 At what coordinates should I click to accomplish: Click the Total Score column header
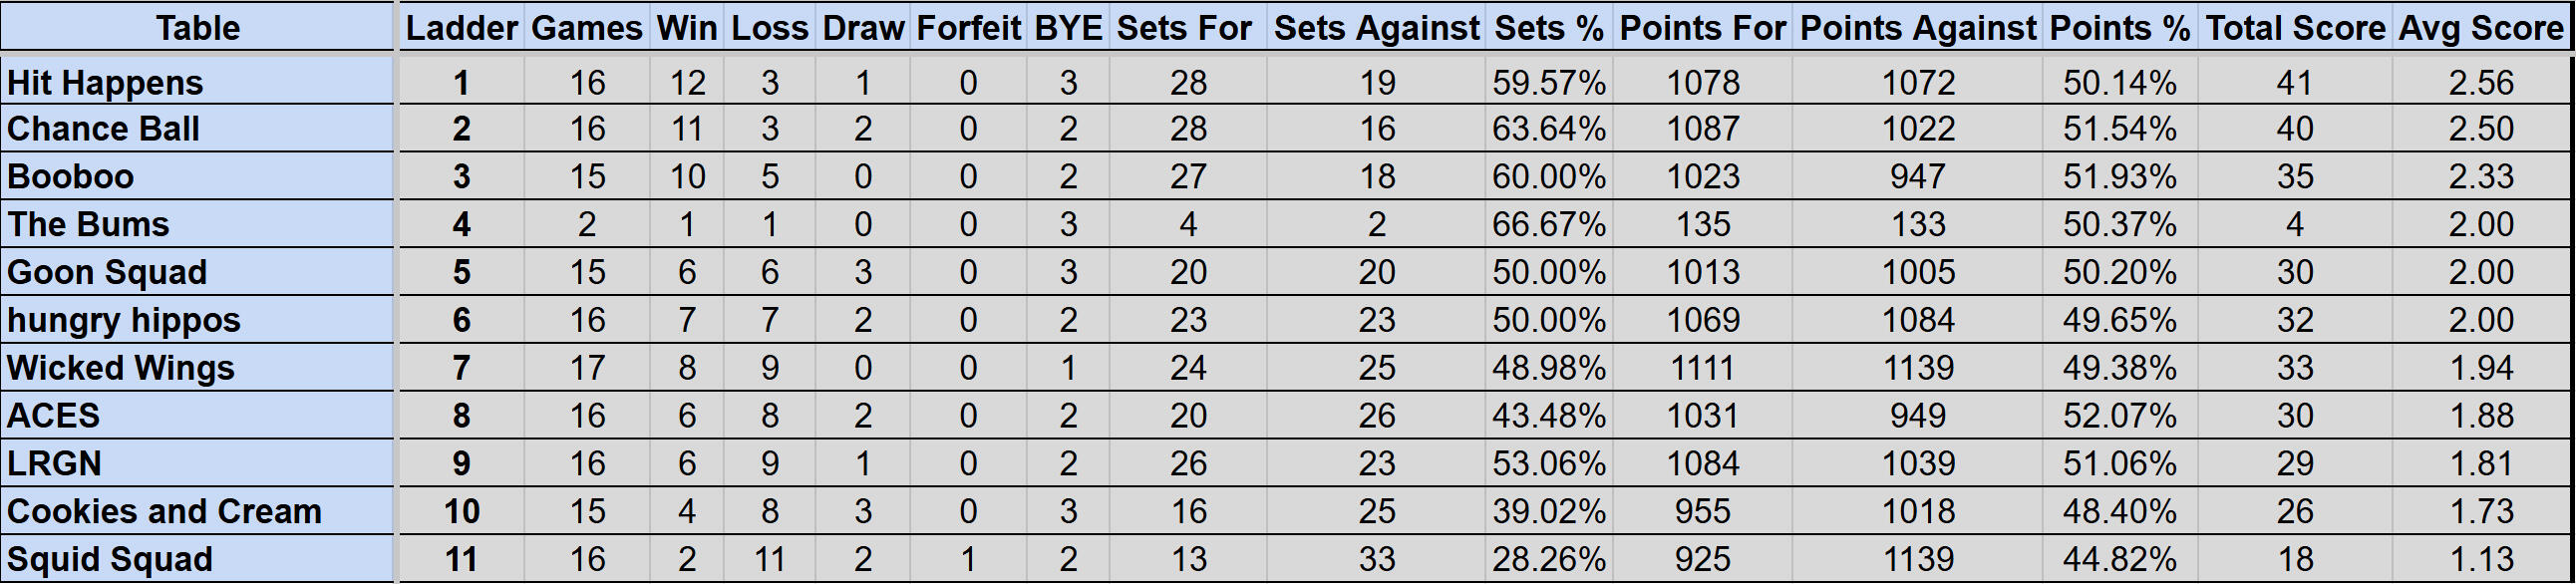[2295, 28]
